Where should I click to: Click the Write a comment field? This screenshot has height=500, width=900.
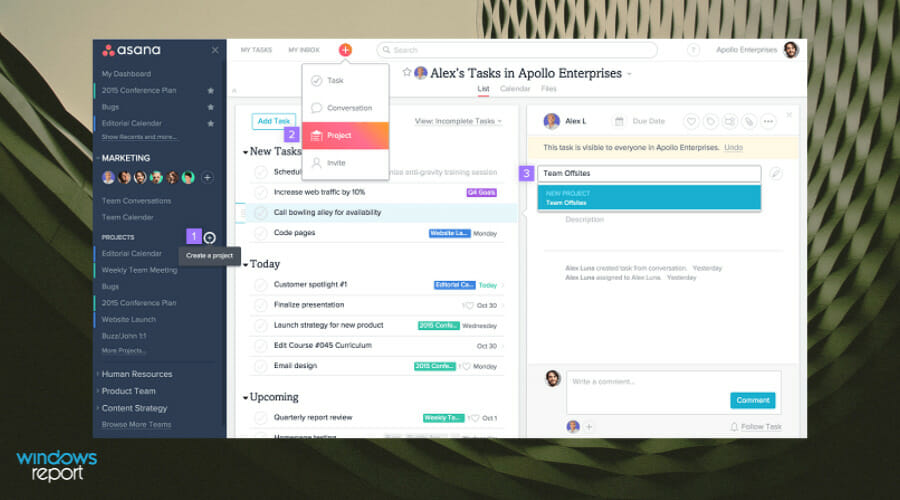tap(673, 393)
